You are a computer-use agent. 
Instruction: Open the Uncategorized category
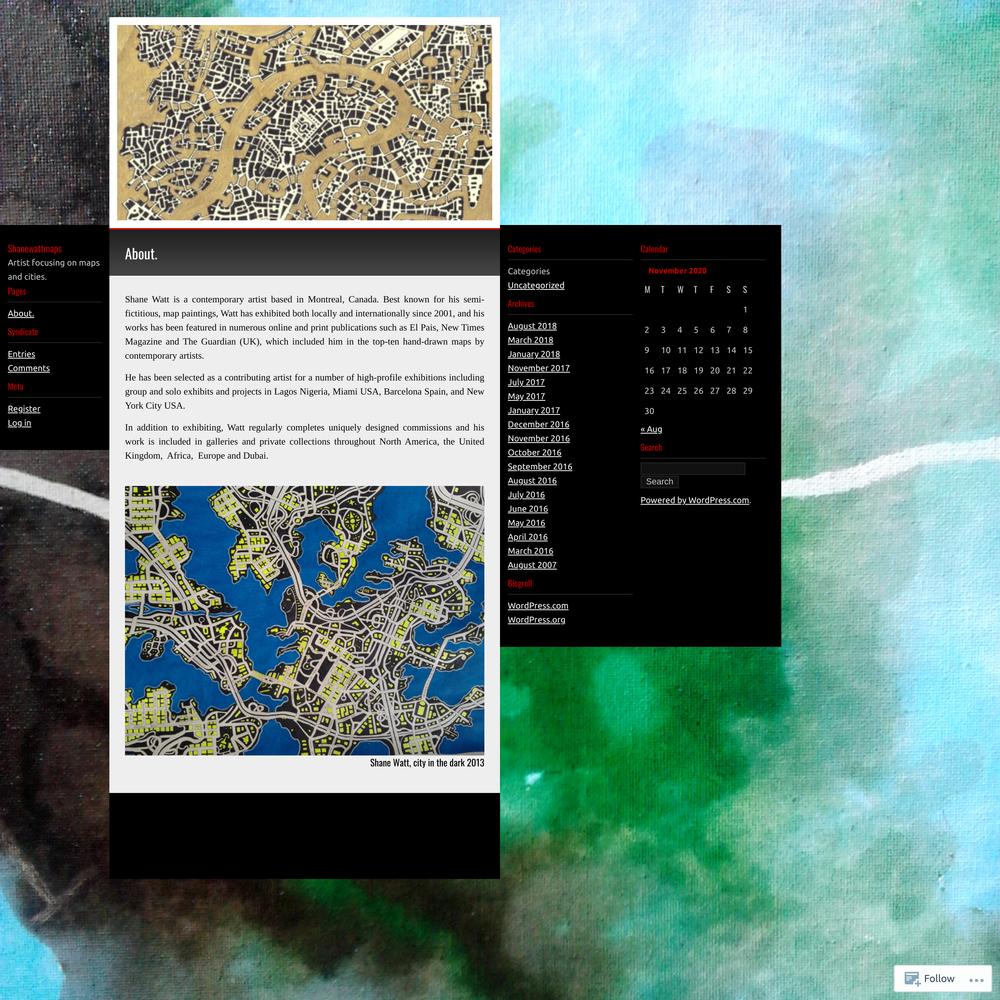click(536, 286)
